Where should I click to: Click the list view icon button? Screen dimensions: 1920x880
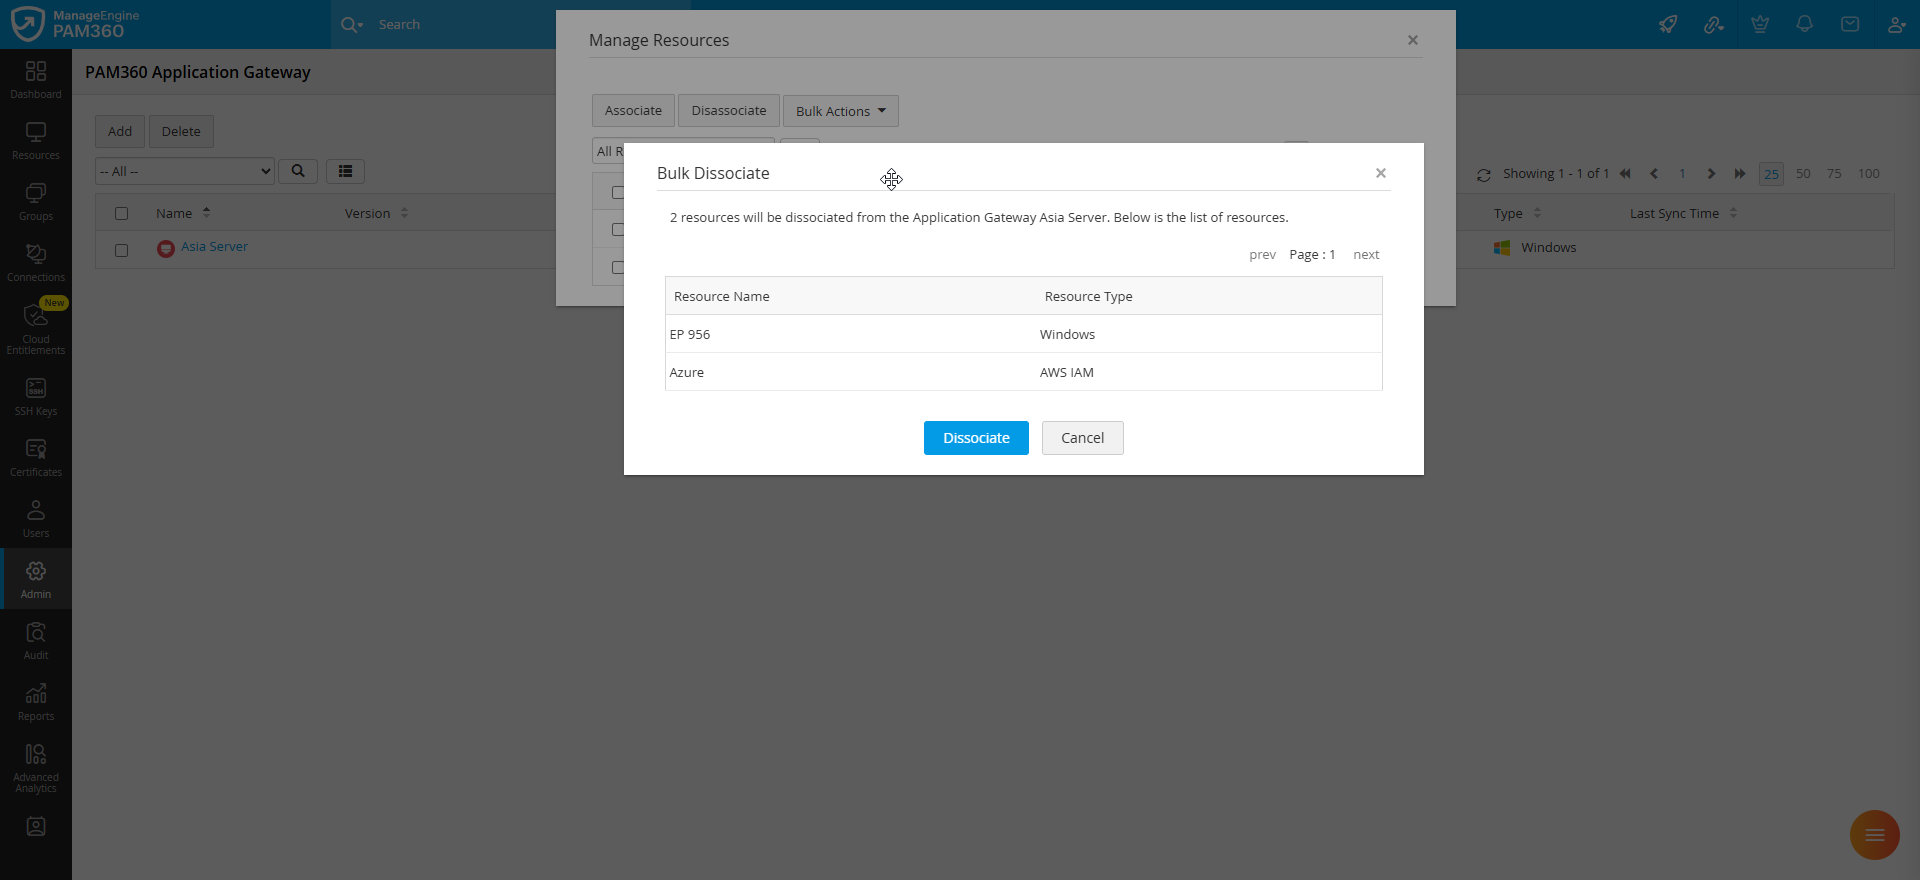click(x=345, y=171)
